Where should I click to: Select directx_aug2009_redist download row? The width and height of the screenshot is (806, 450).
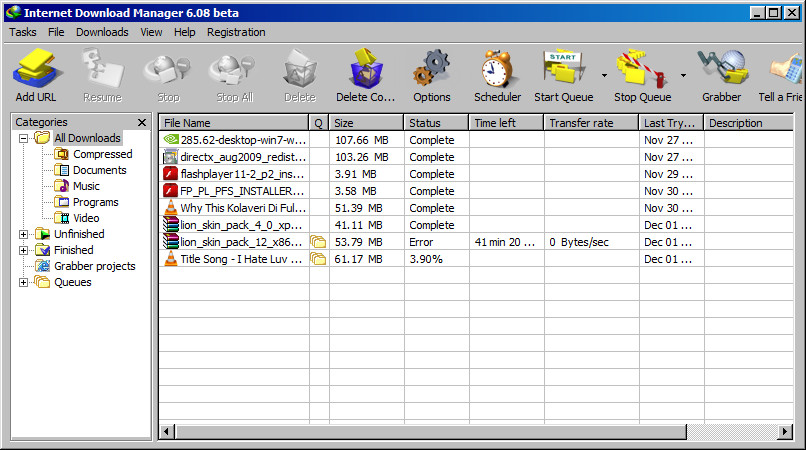[476, 157]
